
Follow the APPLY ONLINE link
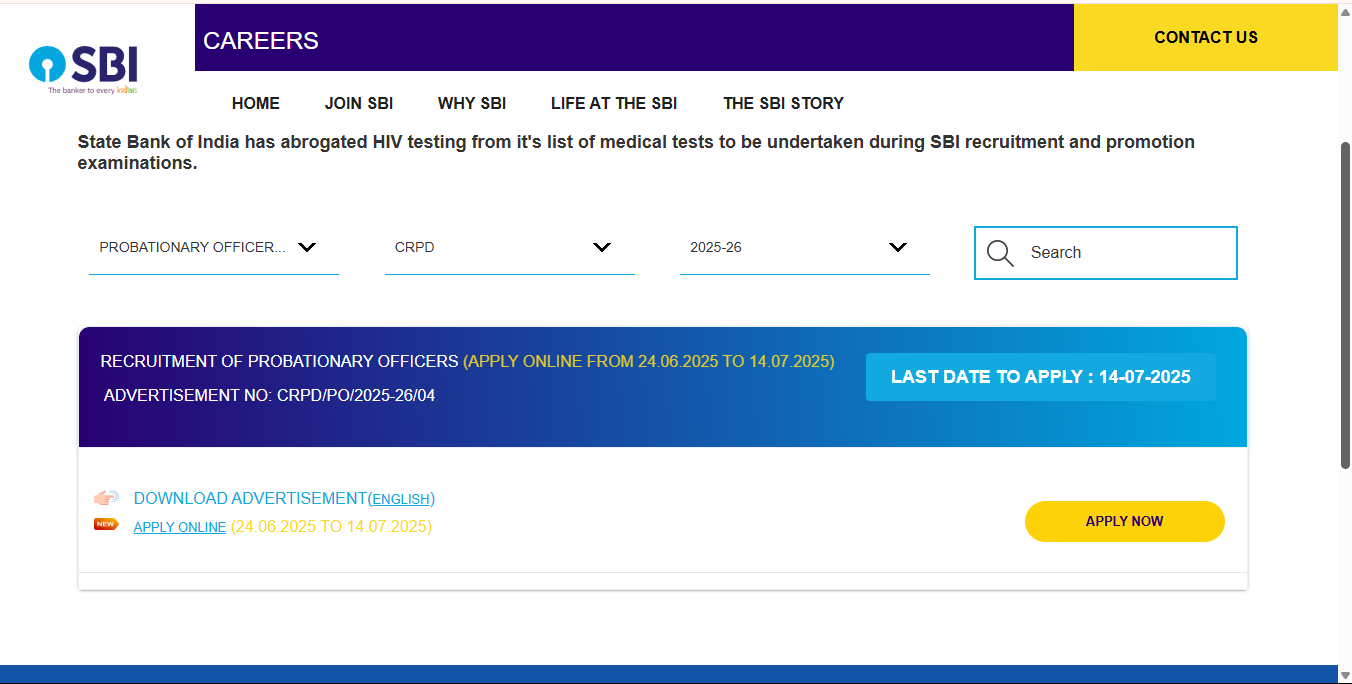point(180,527)
